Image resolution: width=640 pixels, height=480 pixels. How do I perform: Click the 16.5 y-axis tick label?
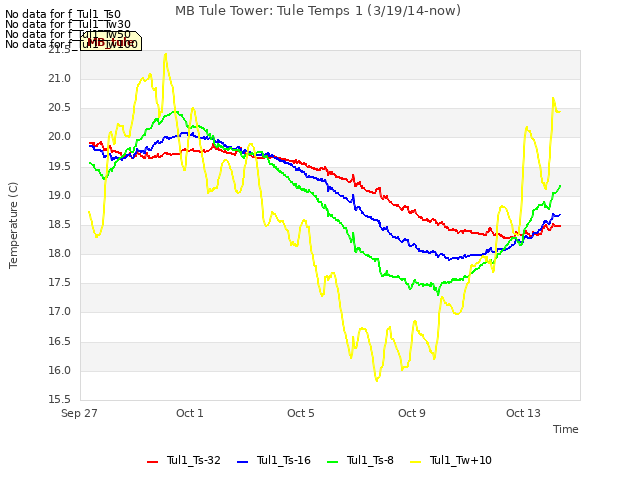60,341
